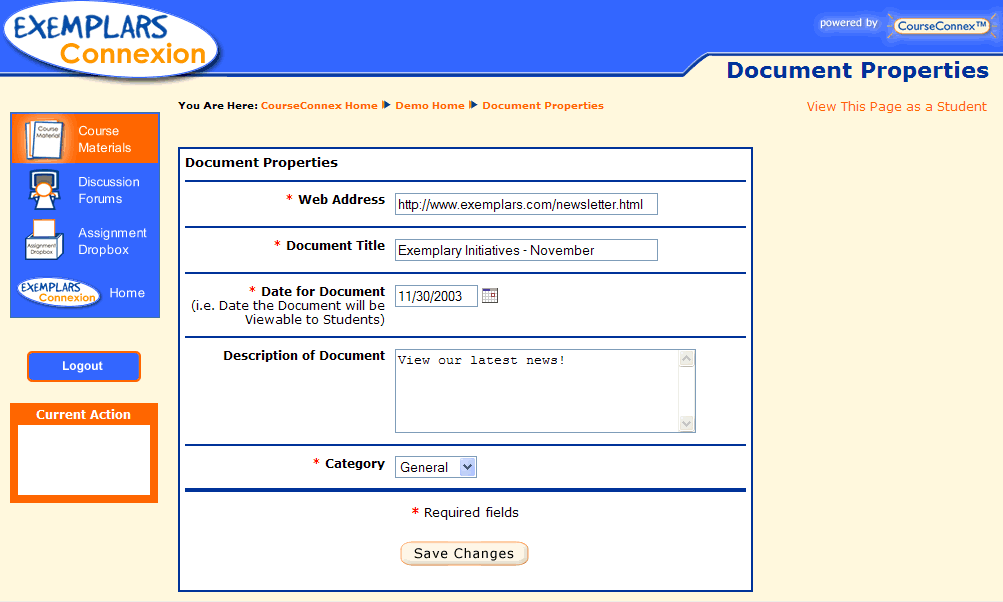Open Course Materials from sidebar menu
This screenshot has height=602, width=1003.
click(x=105, y=139)
